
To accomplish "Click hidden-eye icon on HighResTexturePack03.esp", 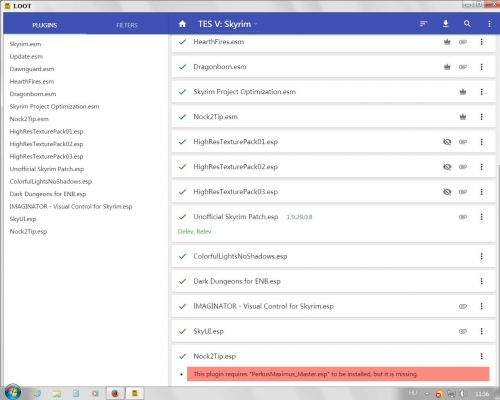I will coord(447,192).
